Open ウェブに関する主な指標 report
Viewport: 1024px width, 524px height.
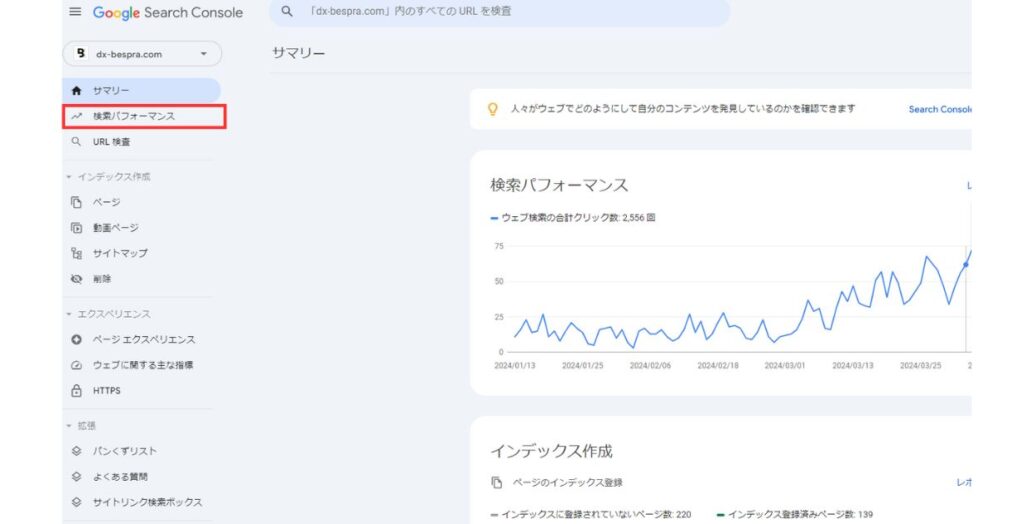coord(141,365)
